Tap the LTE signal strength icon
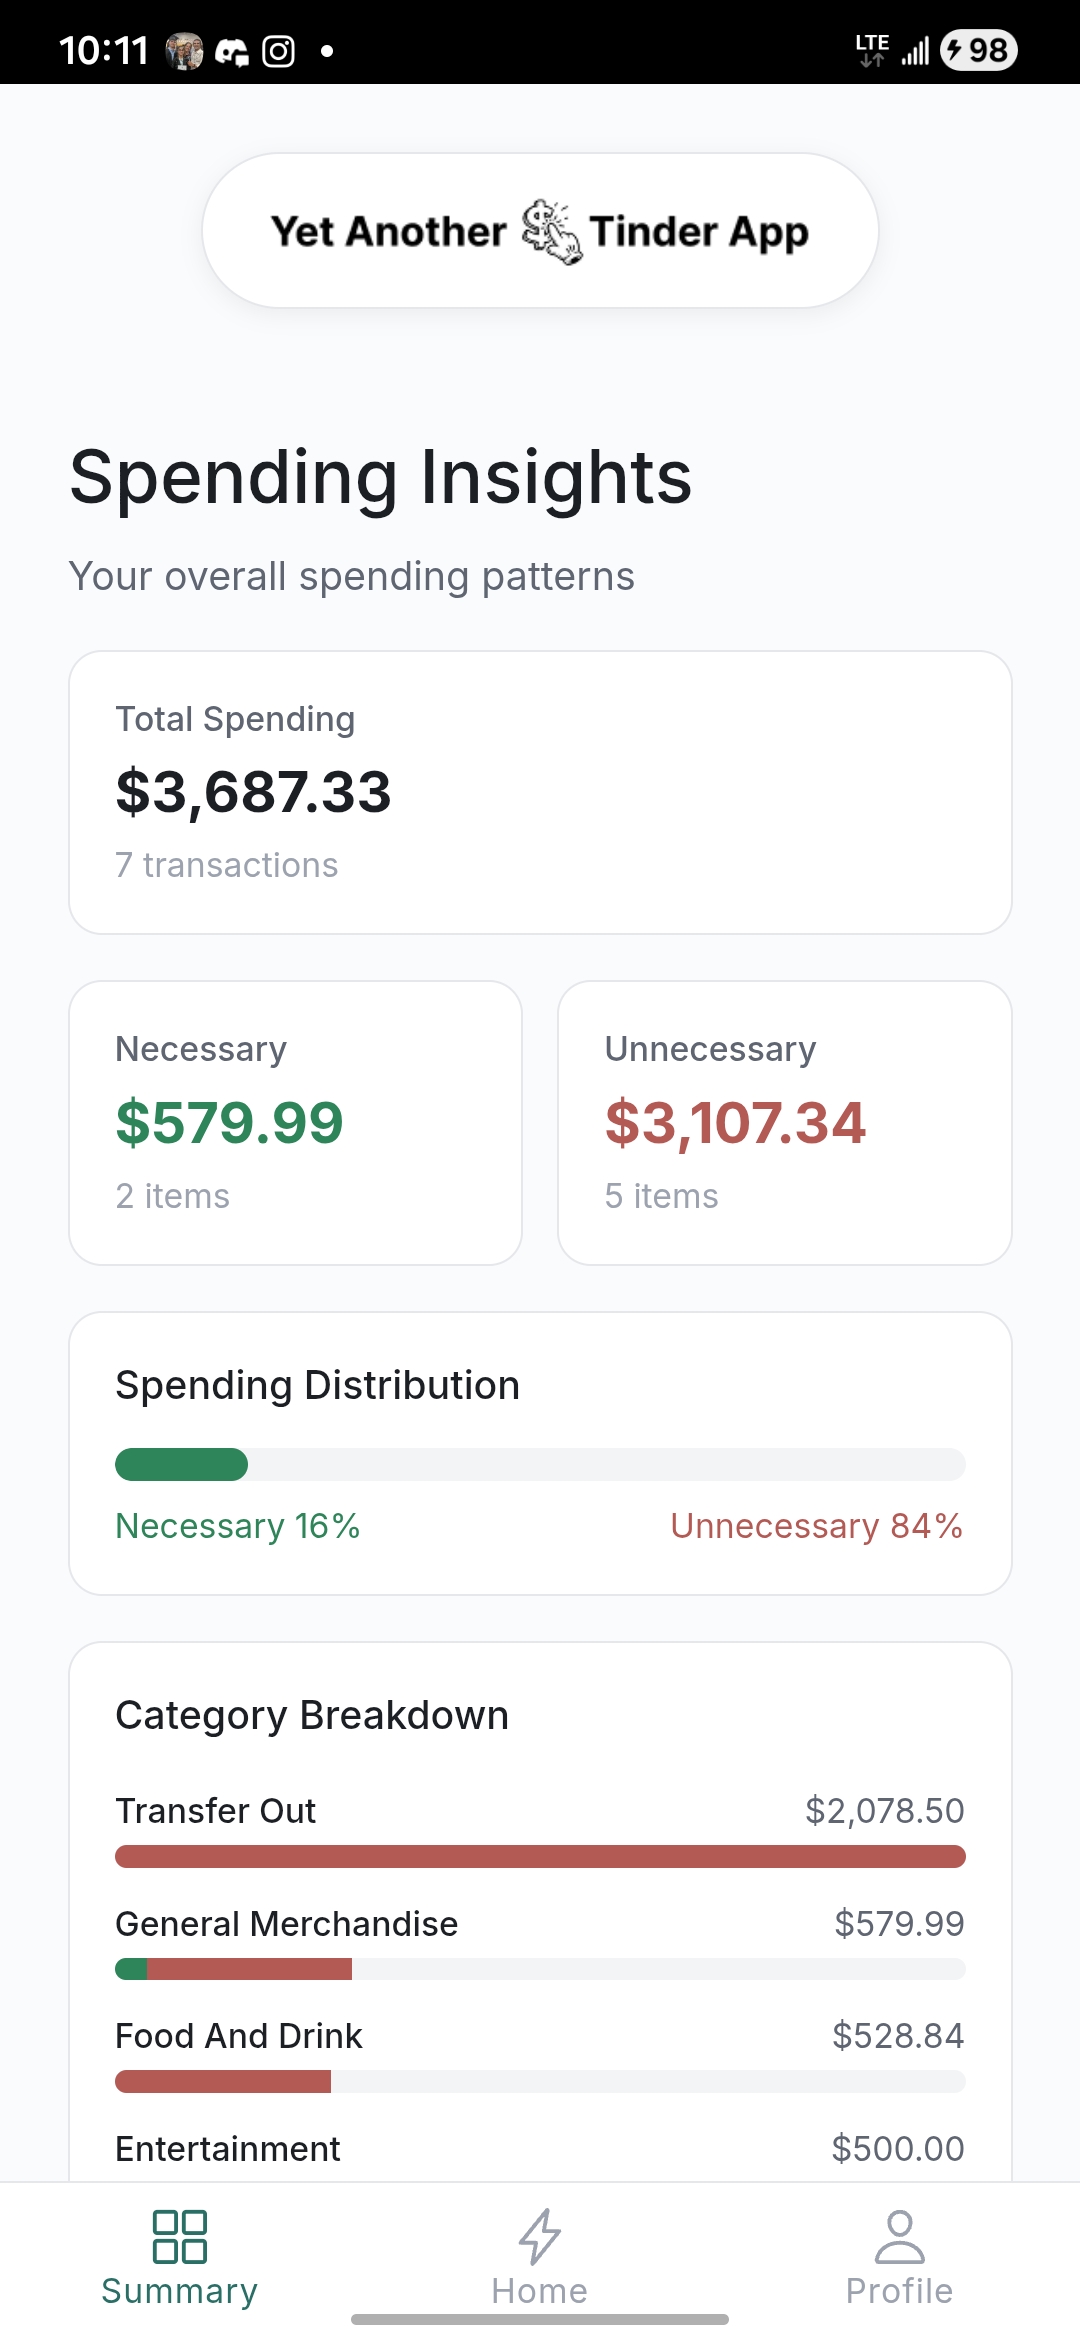This screenshot has width=1080, height=2340. tap(915, 51)
